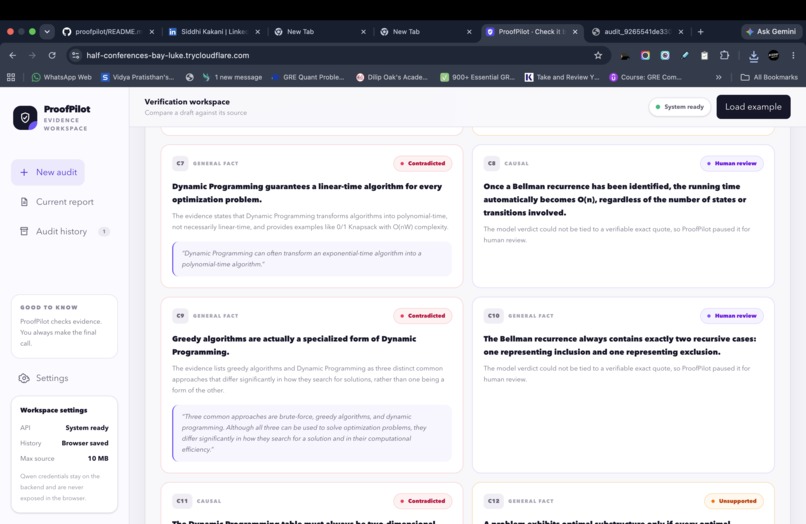Switch to the audit_9265541de33 tab

click(637, 32)
